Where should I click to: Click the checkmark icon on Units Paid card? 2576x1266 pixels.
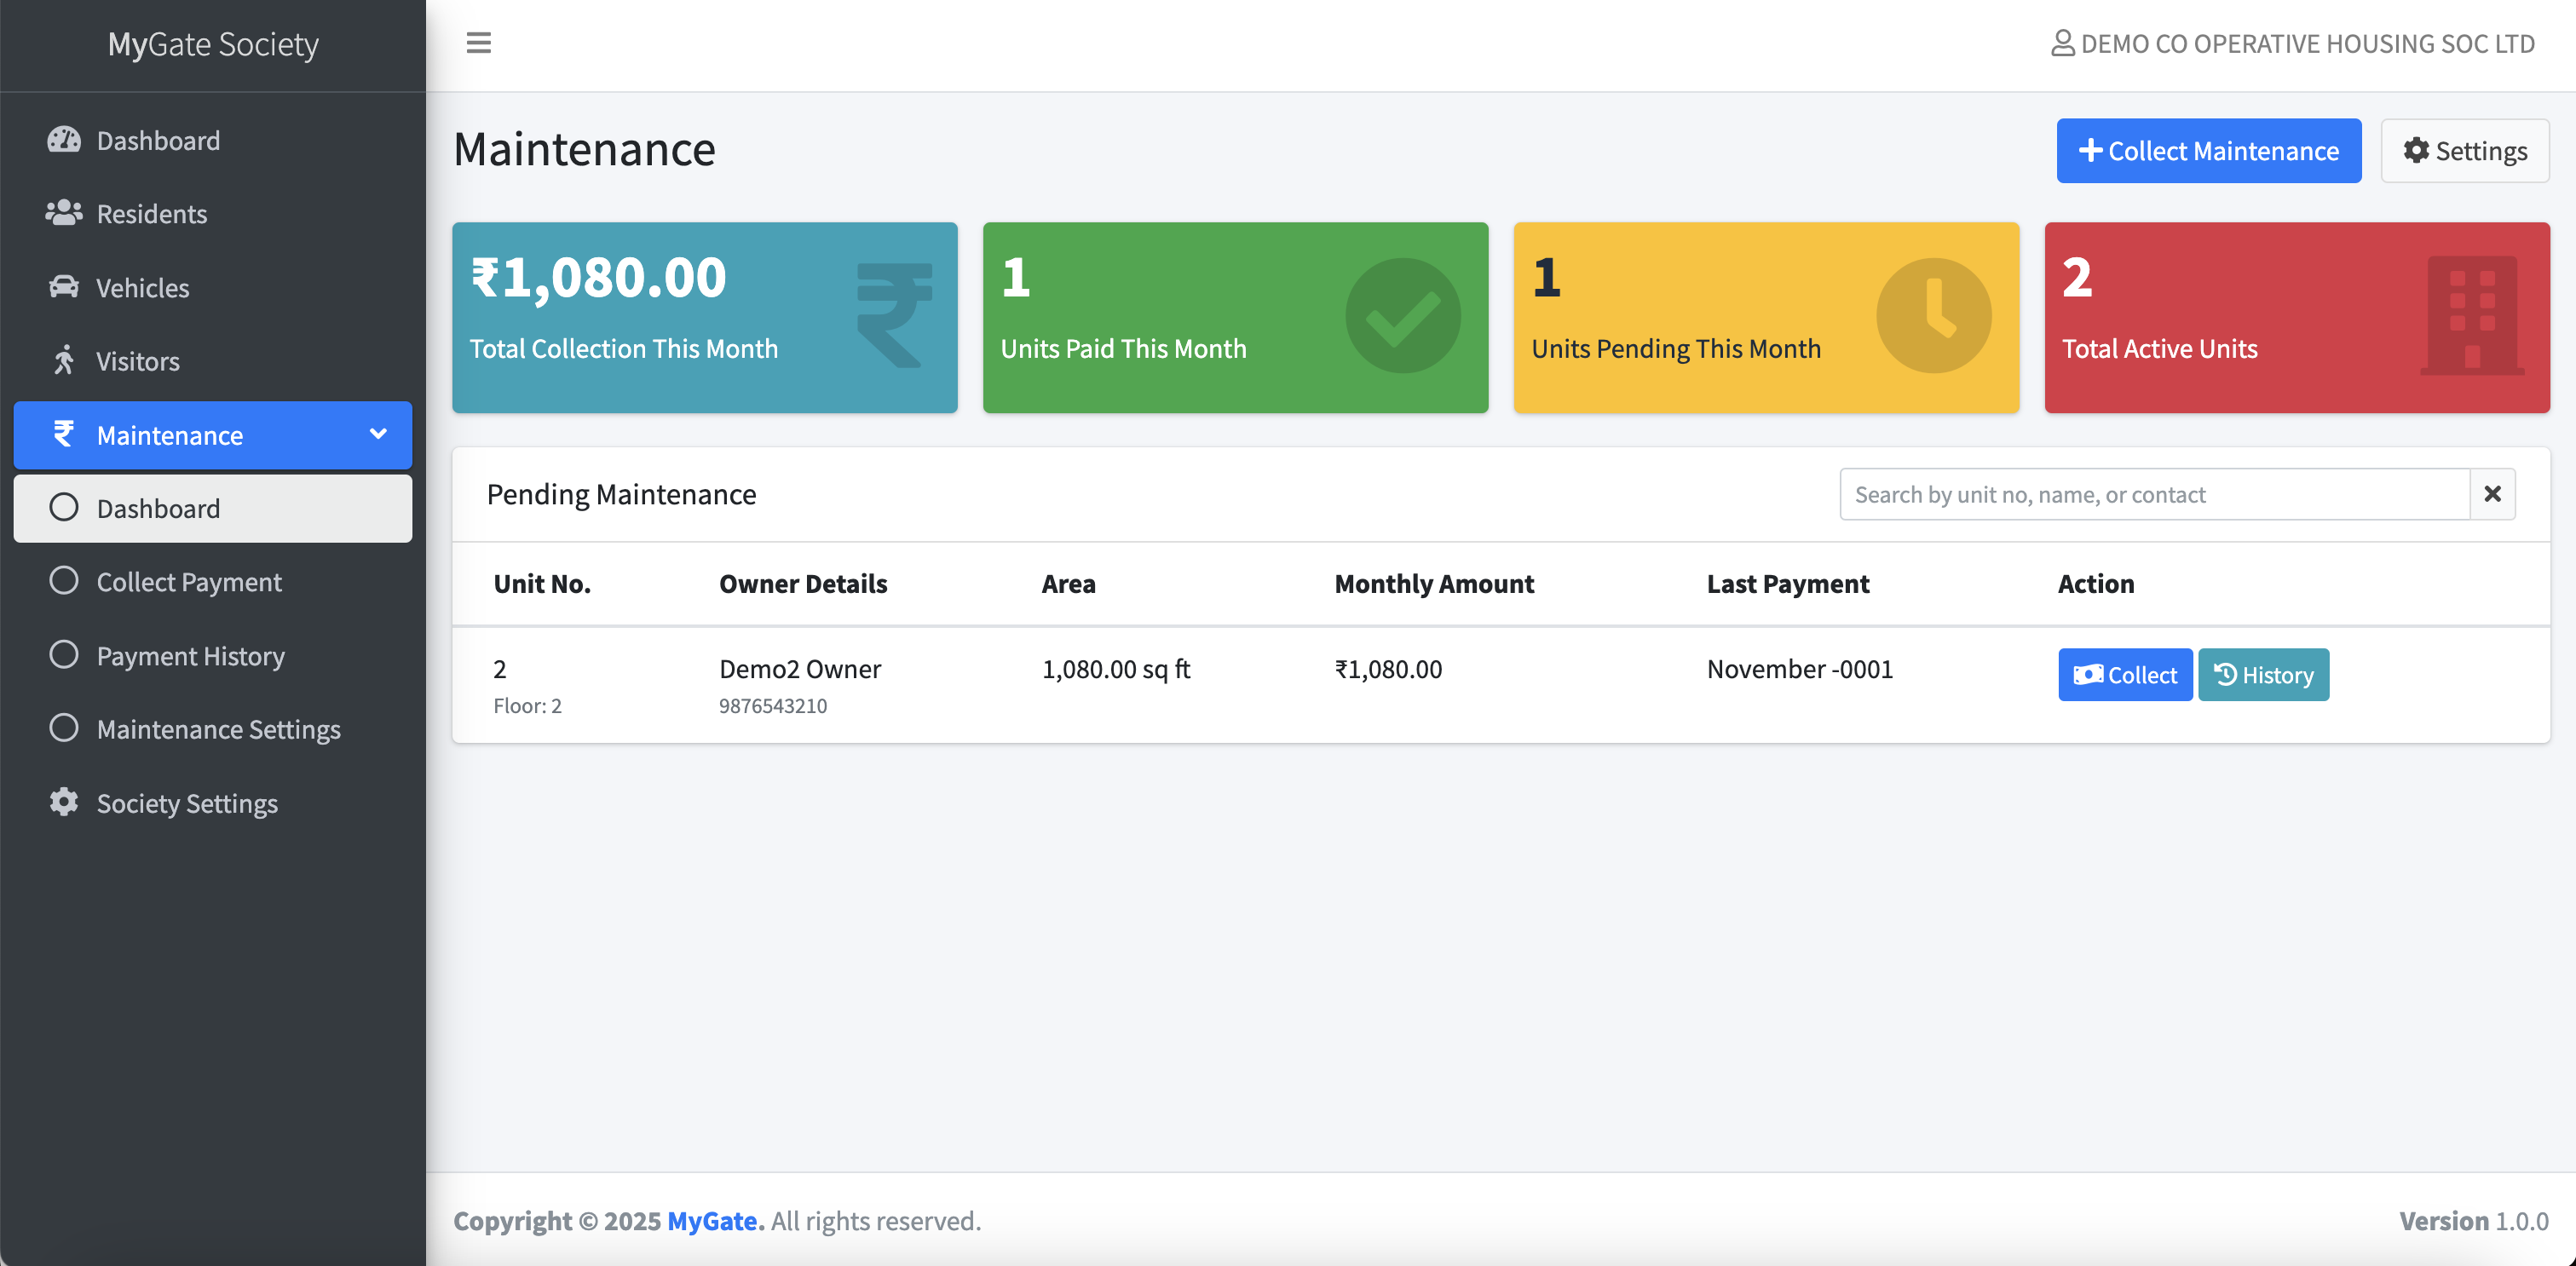coord(1403,315)
